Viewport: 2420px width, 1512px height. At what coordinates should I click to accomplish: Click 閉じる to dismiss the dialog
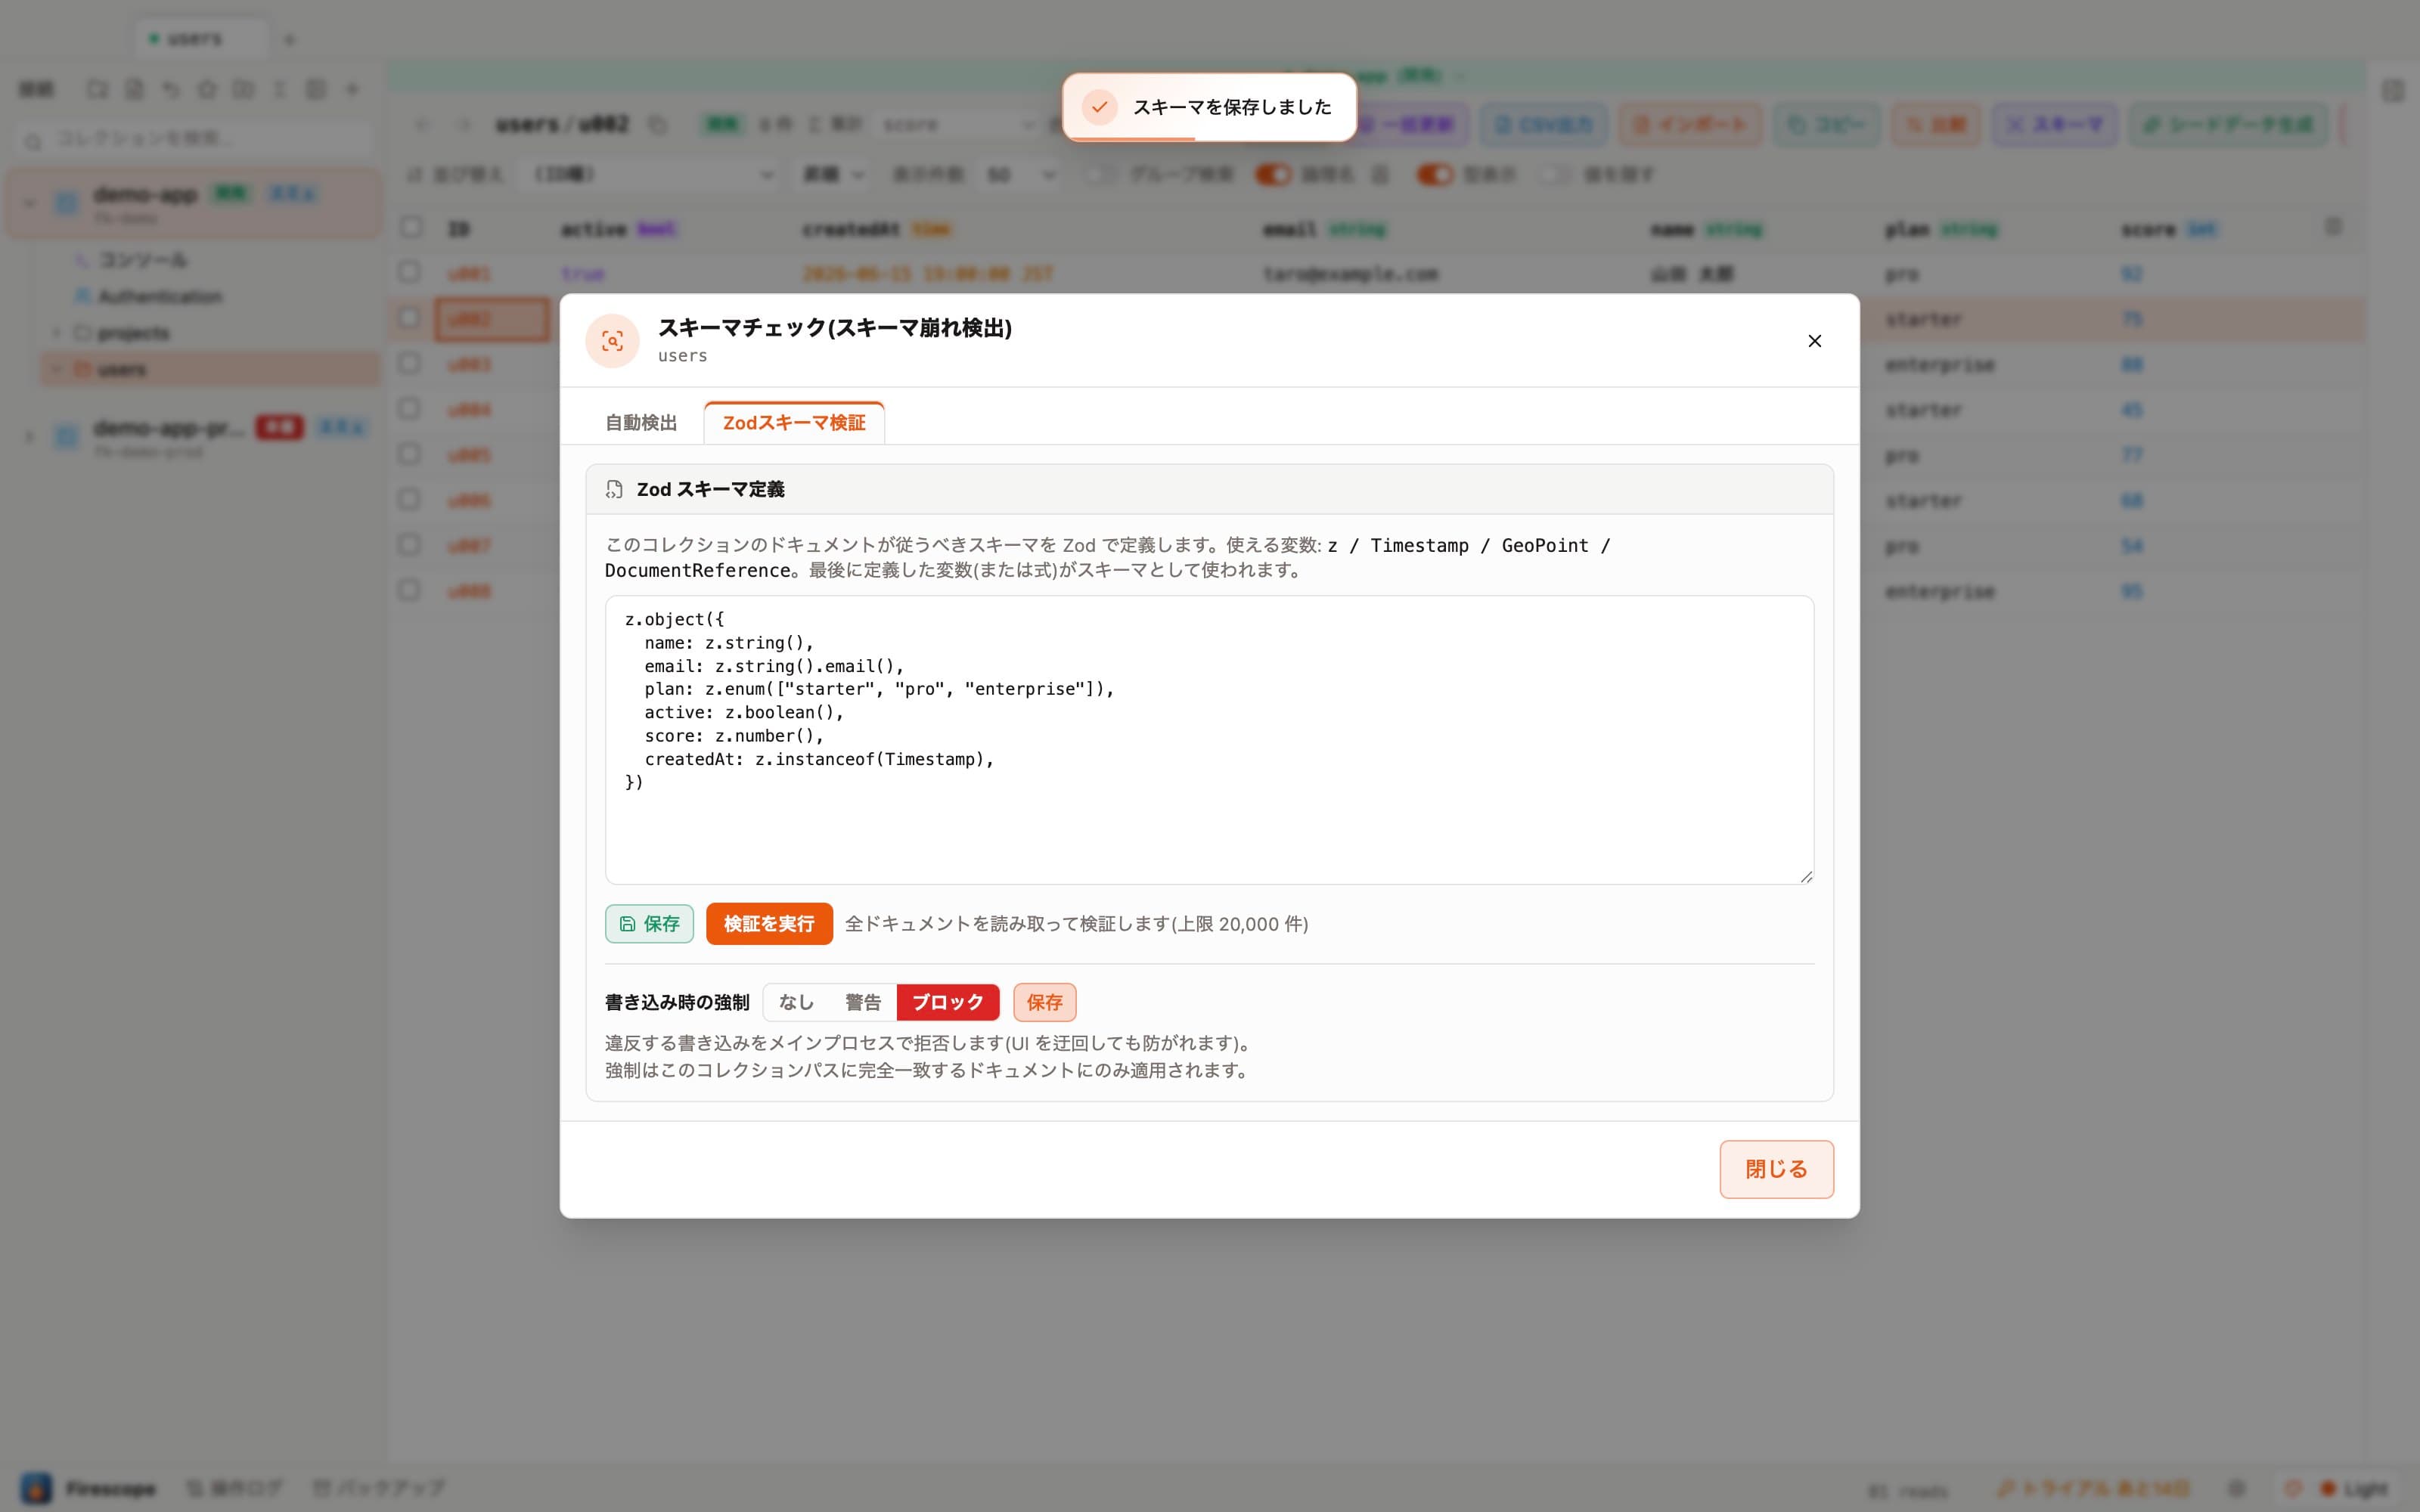[1776, 1169]
